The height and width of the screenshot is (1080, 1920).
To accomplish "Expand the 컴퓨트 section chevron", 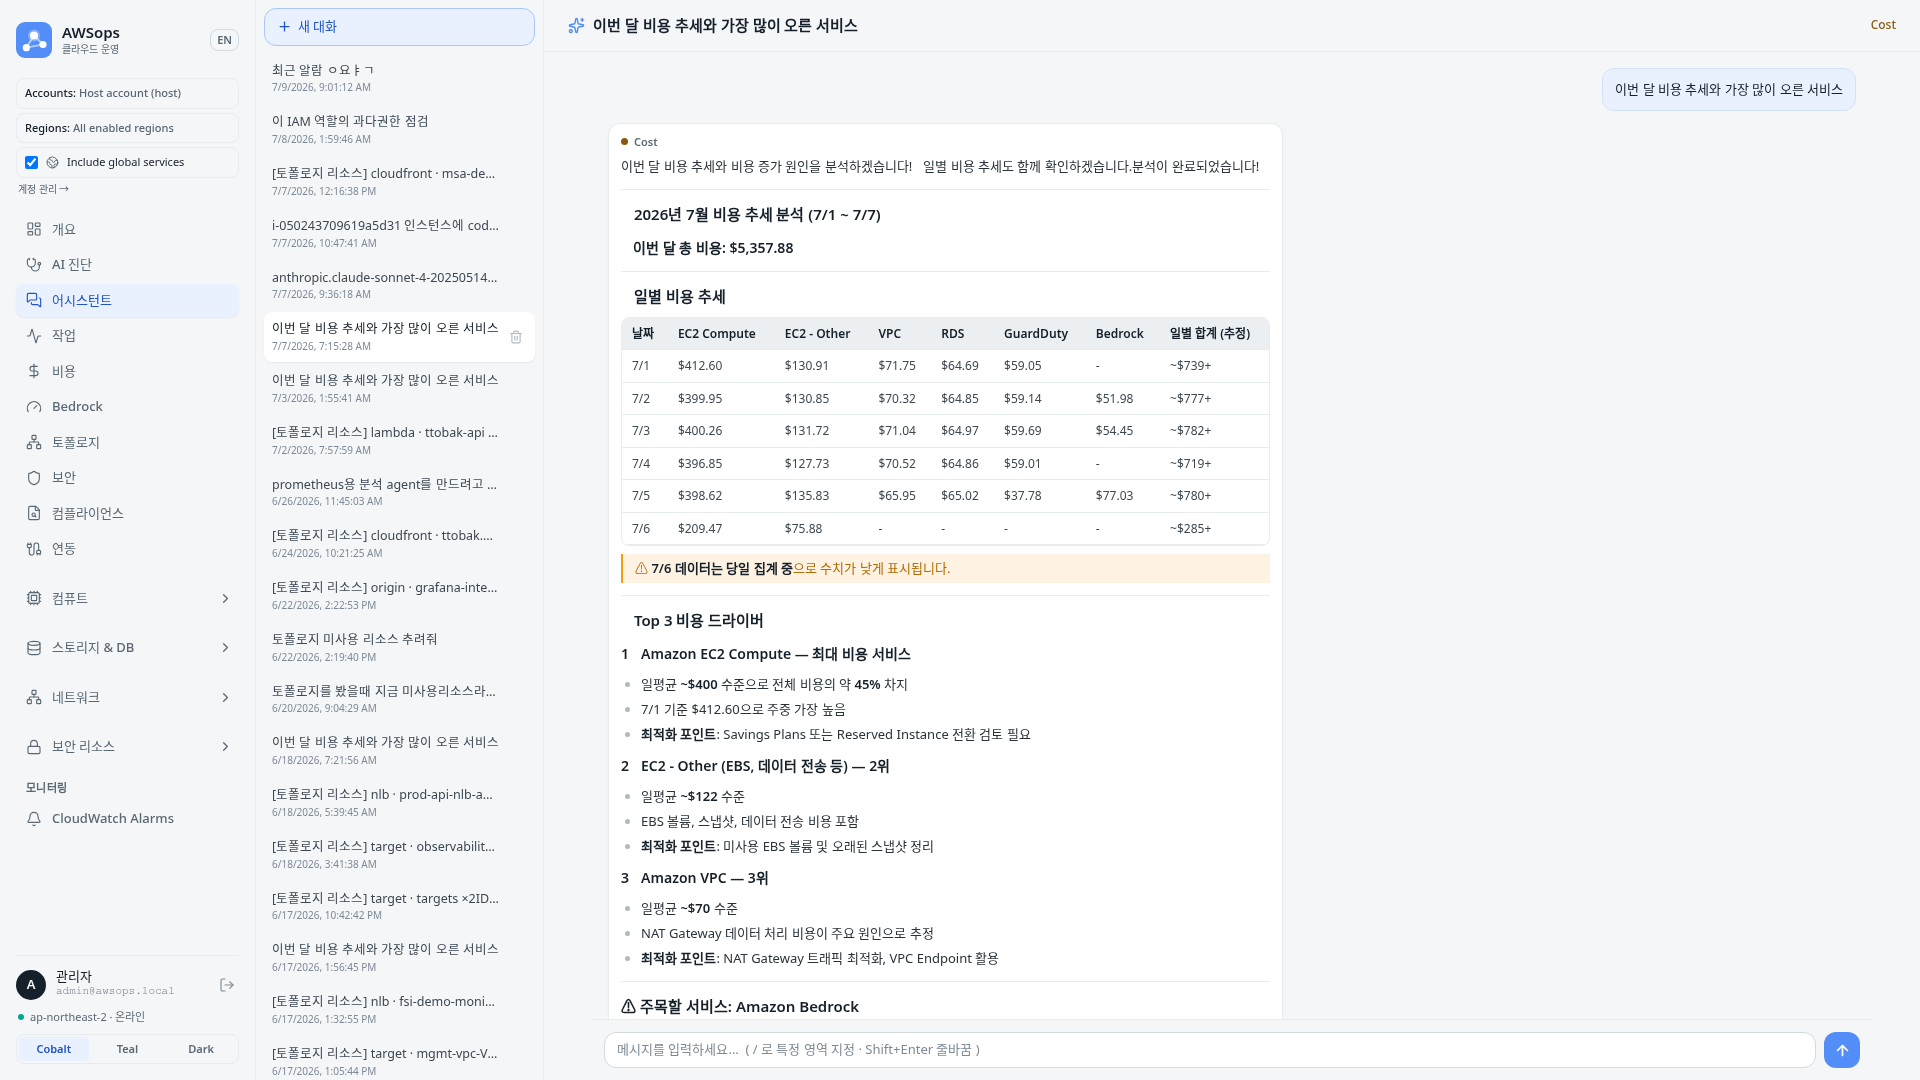I will [225, 598].
